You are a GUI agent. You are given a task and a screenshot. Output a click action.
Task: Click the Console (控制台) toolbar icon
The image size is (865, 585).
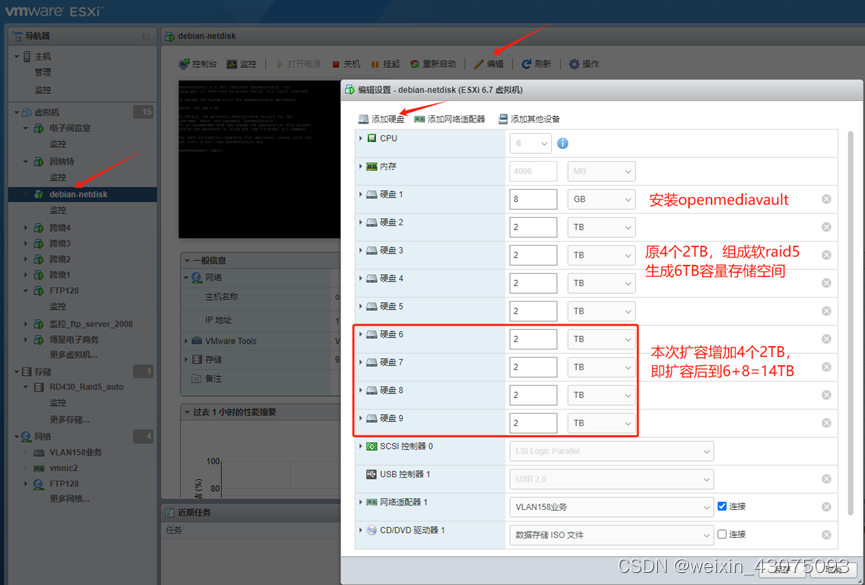(x=184, y=64)
